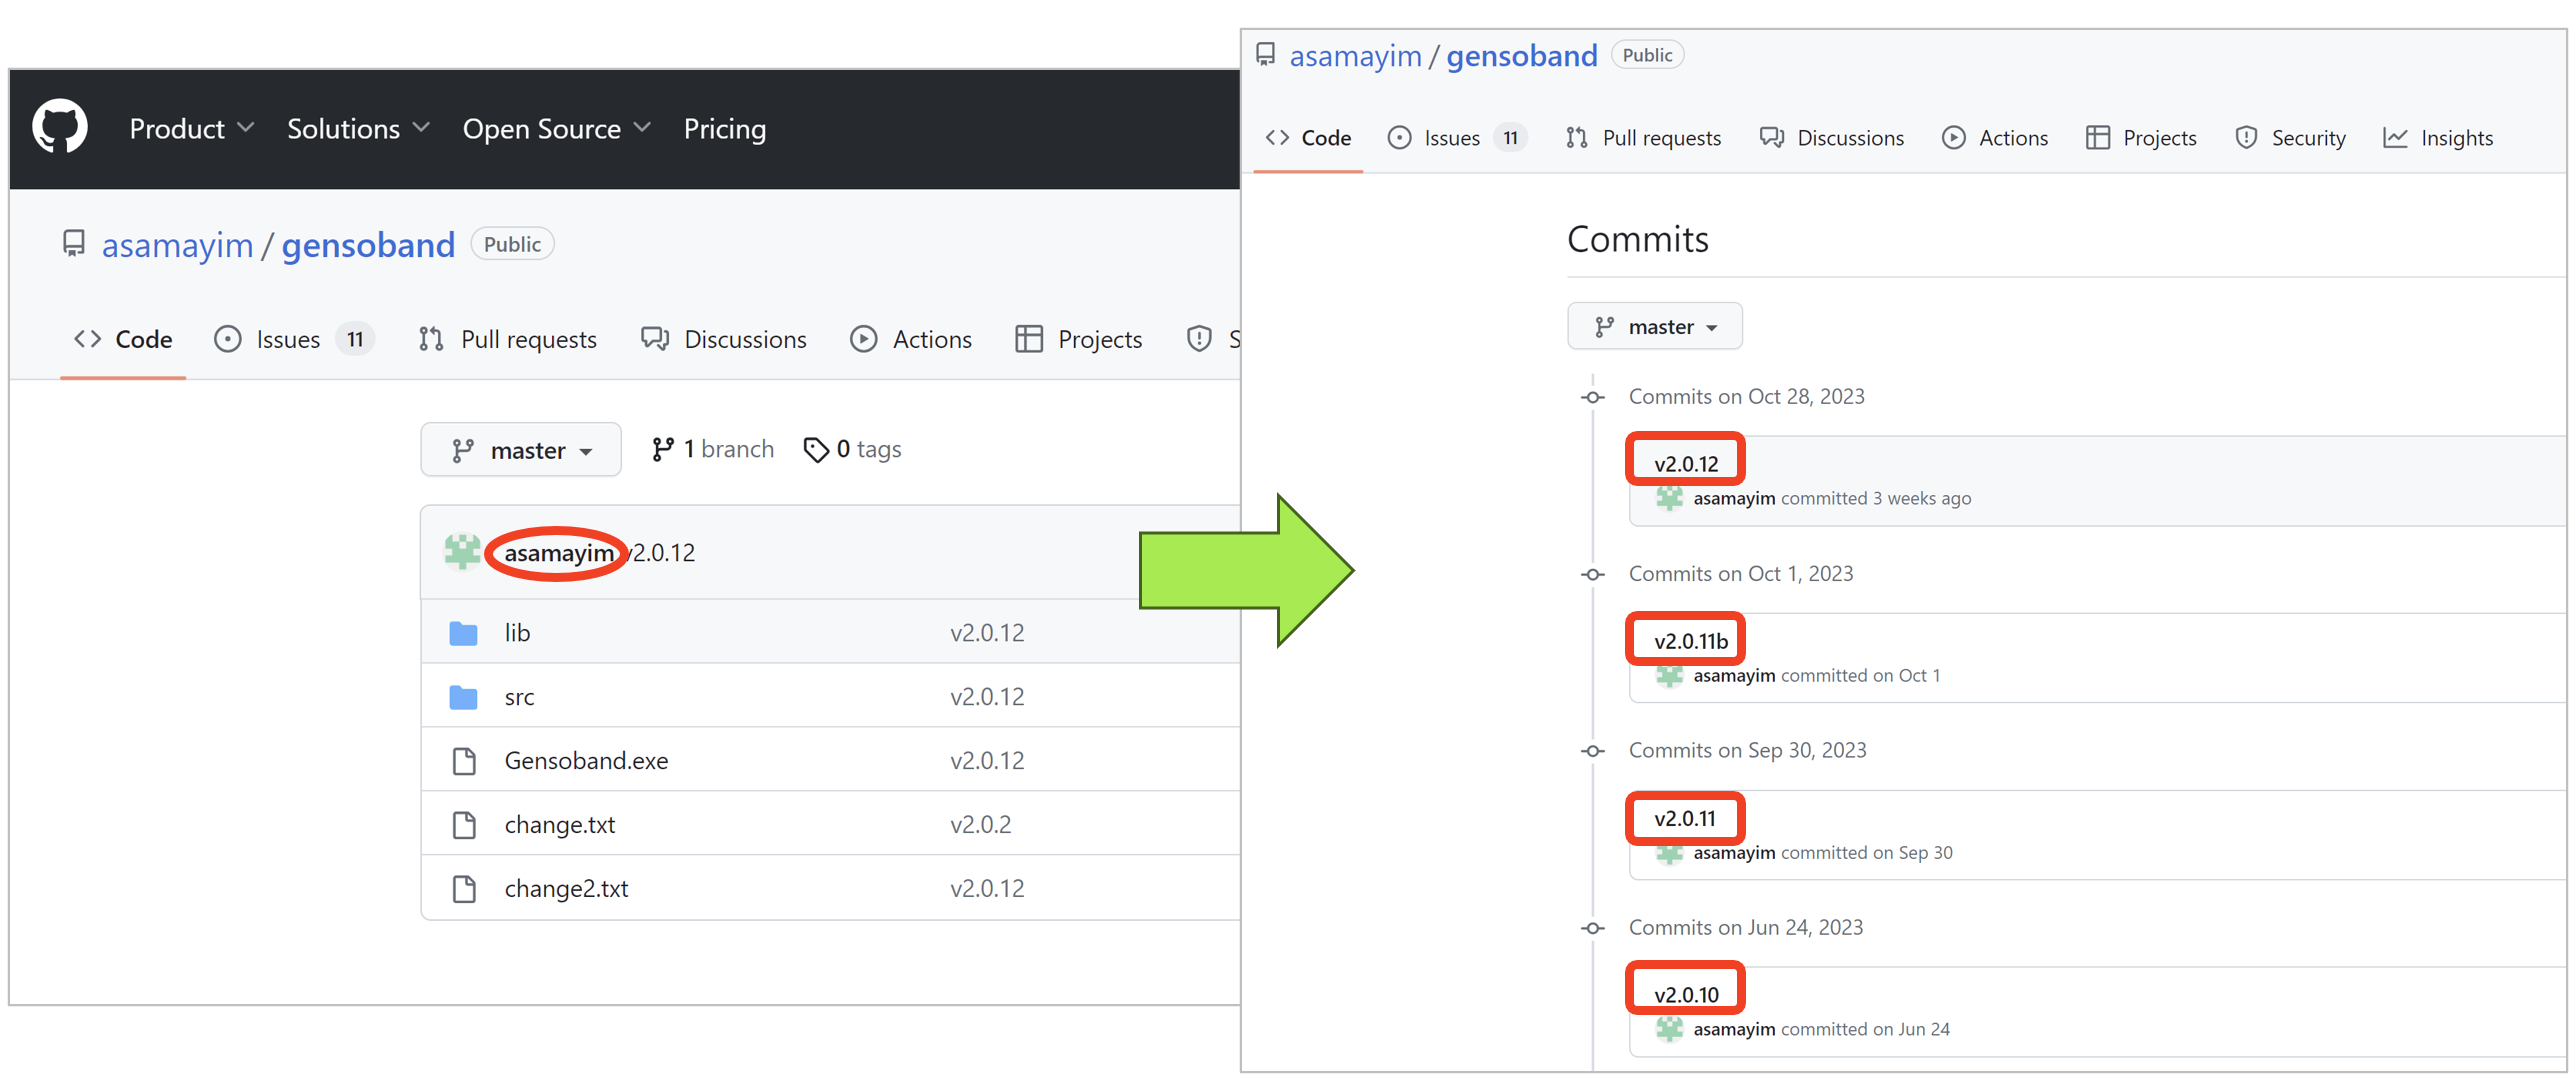Image resolution: width=2575 pixels, height=1091 pixels.
Task: Click the Discussions speech bubble icon in left window
Action: (x=655, y=339)
